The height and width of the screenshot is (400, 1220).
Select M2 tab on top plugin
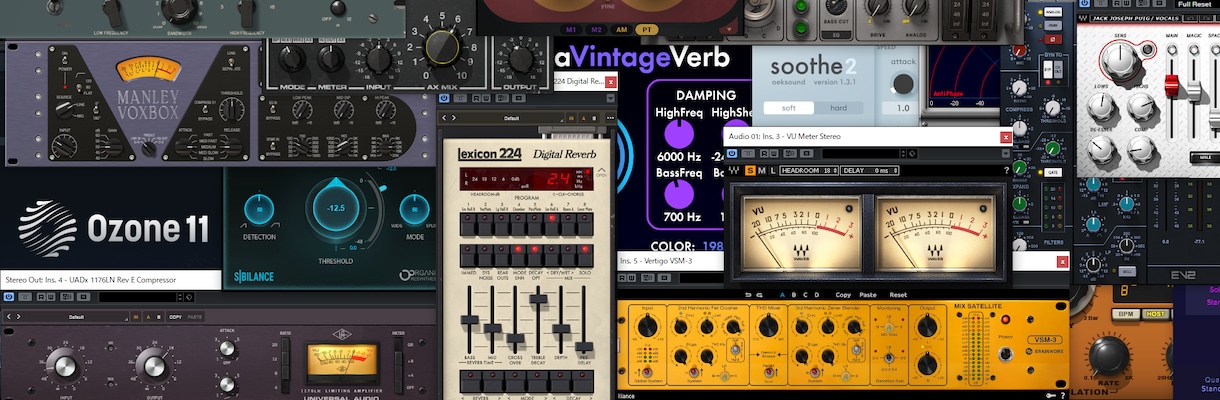pos(596,29)
